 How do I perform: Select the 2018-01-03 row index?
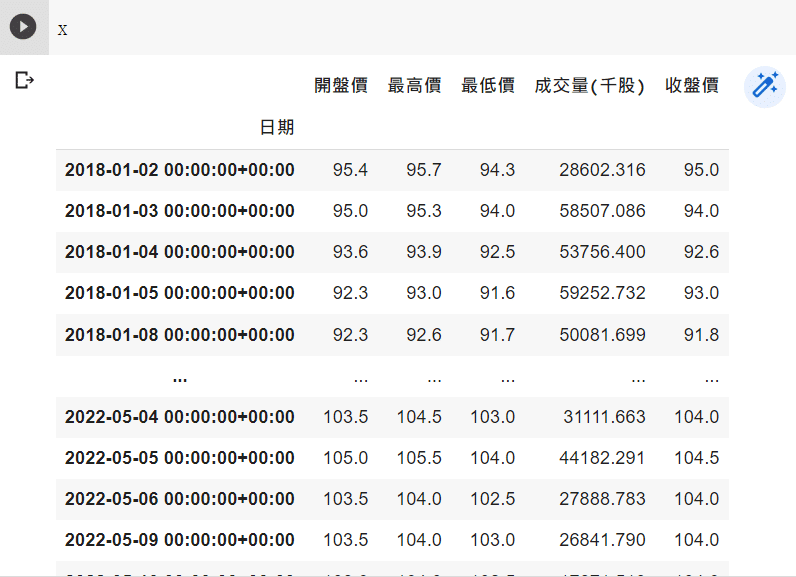click(x=180, y=211)
